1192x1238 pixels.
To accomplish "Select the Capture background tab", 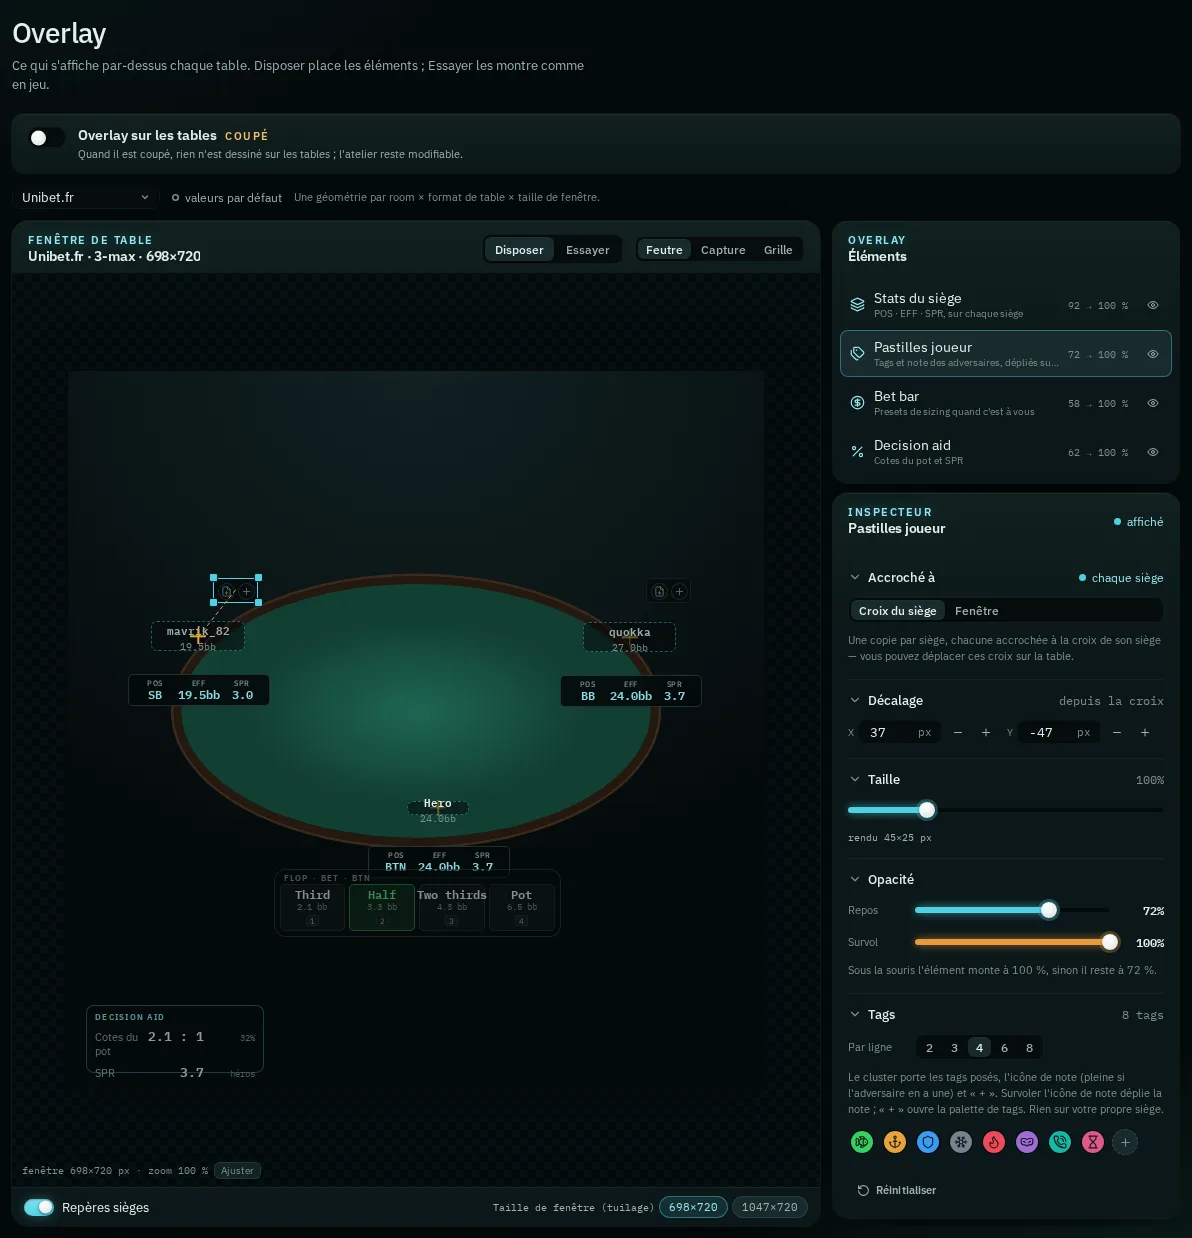I will click(723, 250).
